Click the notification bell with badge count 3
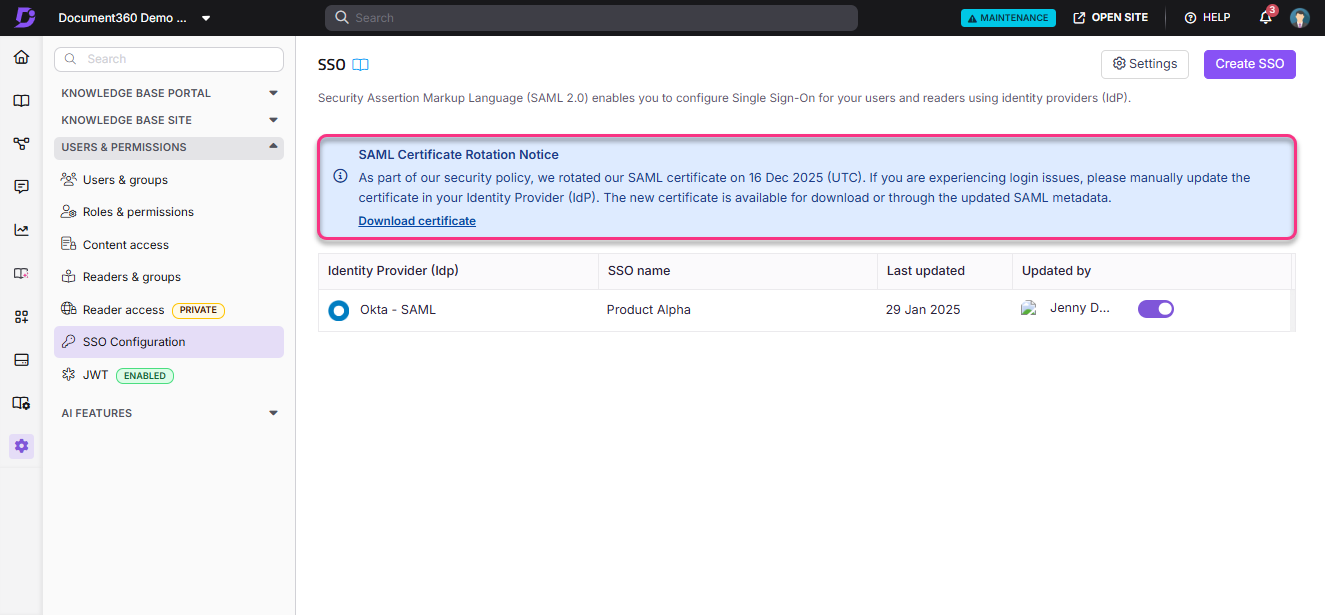The height and width of the screenshot is (615, 1325). point(1264,17)
